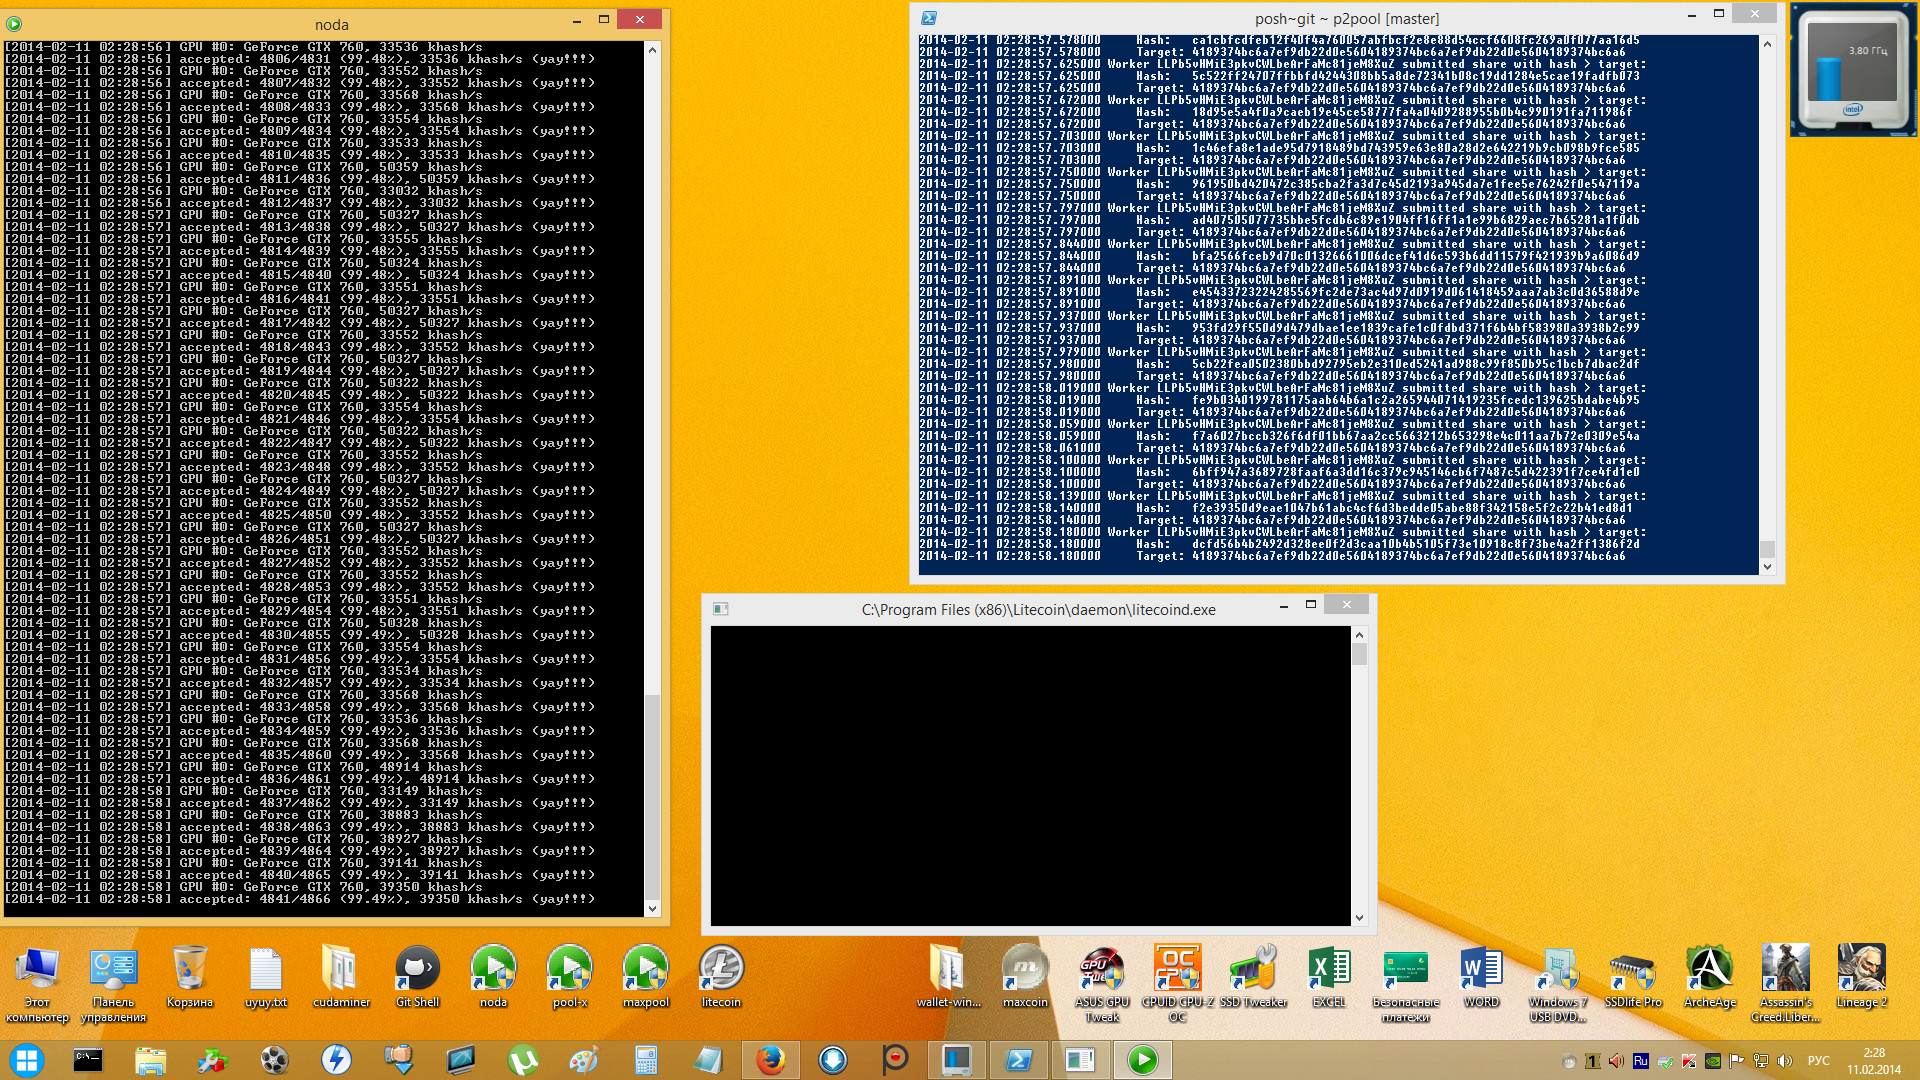Launch Lineage 2 desktop shortcut
The width and height of the screenshot is (1920, 1080).
tap(1861, 978)
